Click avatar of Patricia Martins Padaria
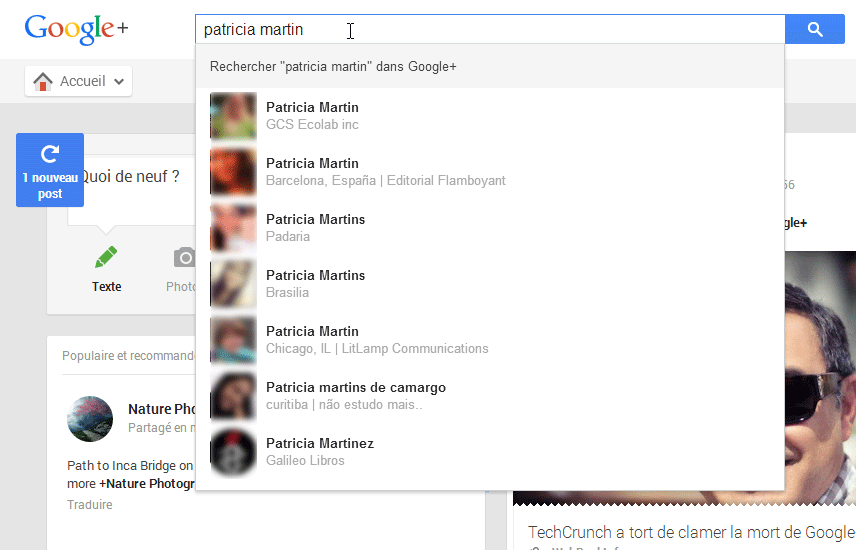 [x=233, y=228]
